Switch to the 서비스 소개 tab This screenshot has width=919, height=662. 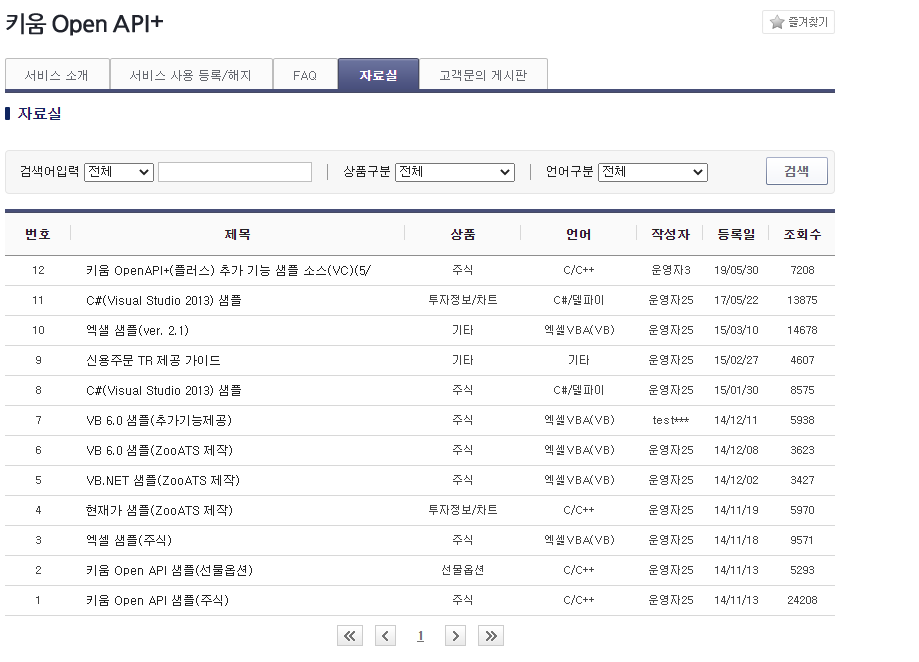tap(57, 74)
